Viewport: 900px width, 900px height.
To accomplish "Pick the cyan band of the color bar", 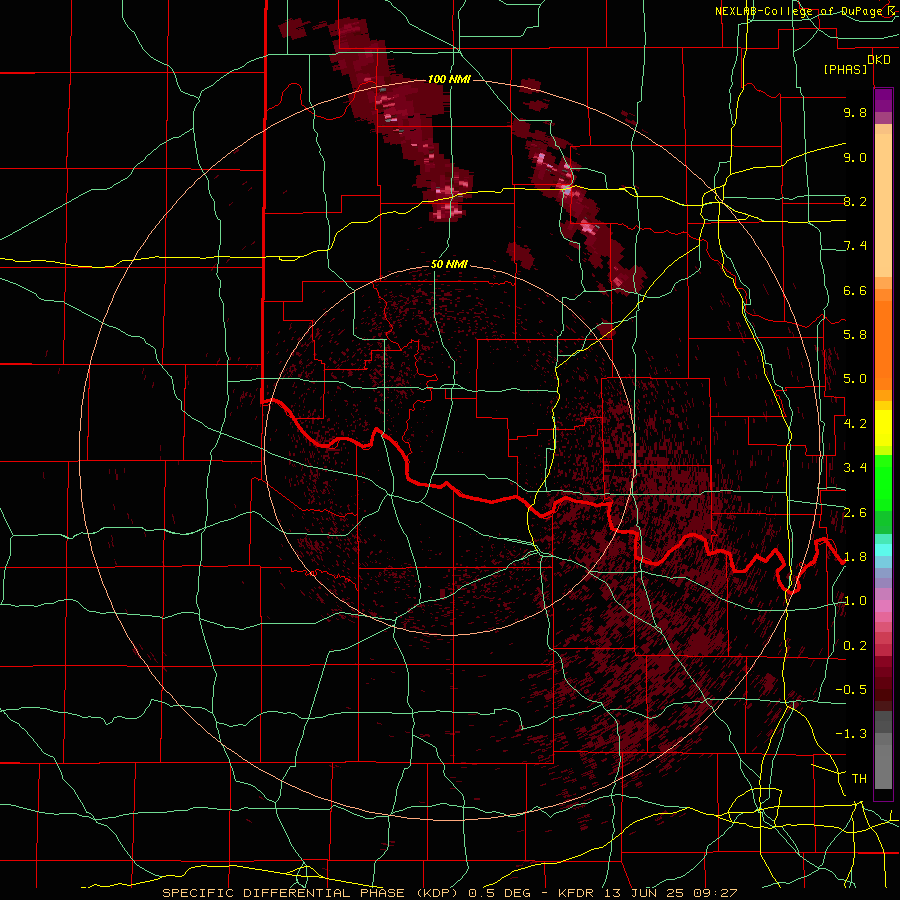I will point(883,550).
